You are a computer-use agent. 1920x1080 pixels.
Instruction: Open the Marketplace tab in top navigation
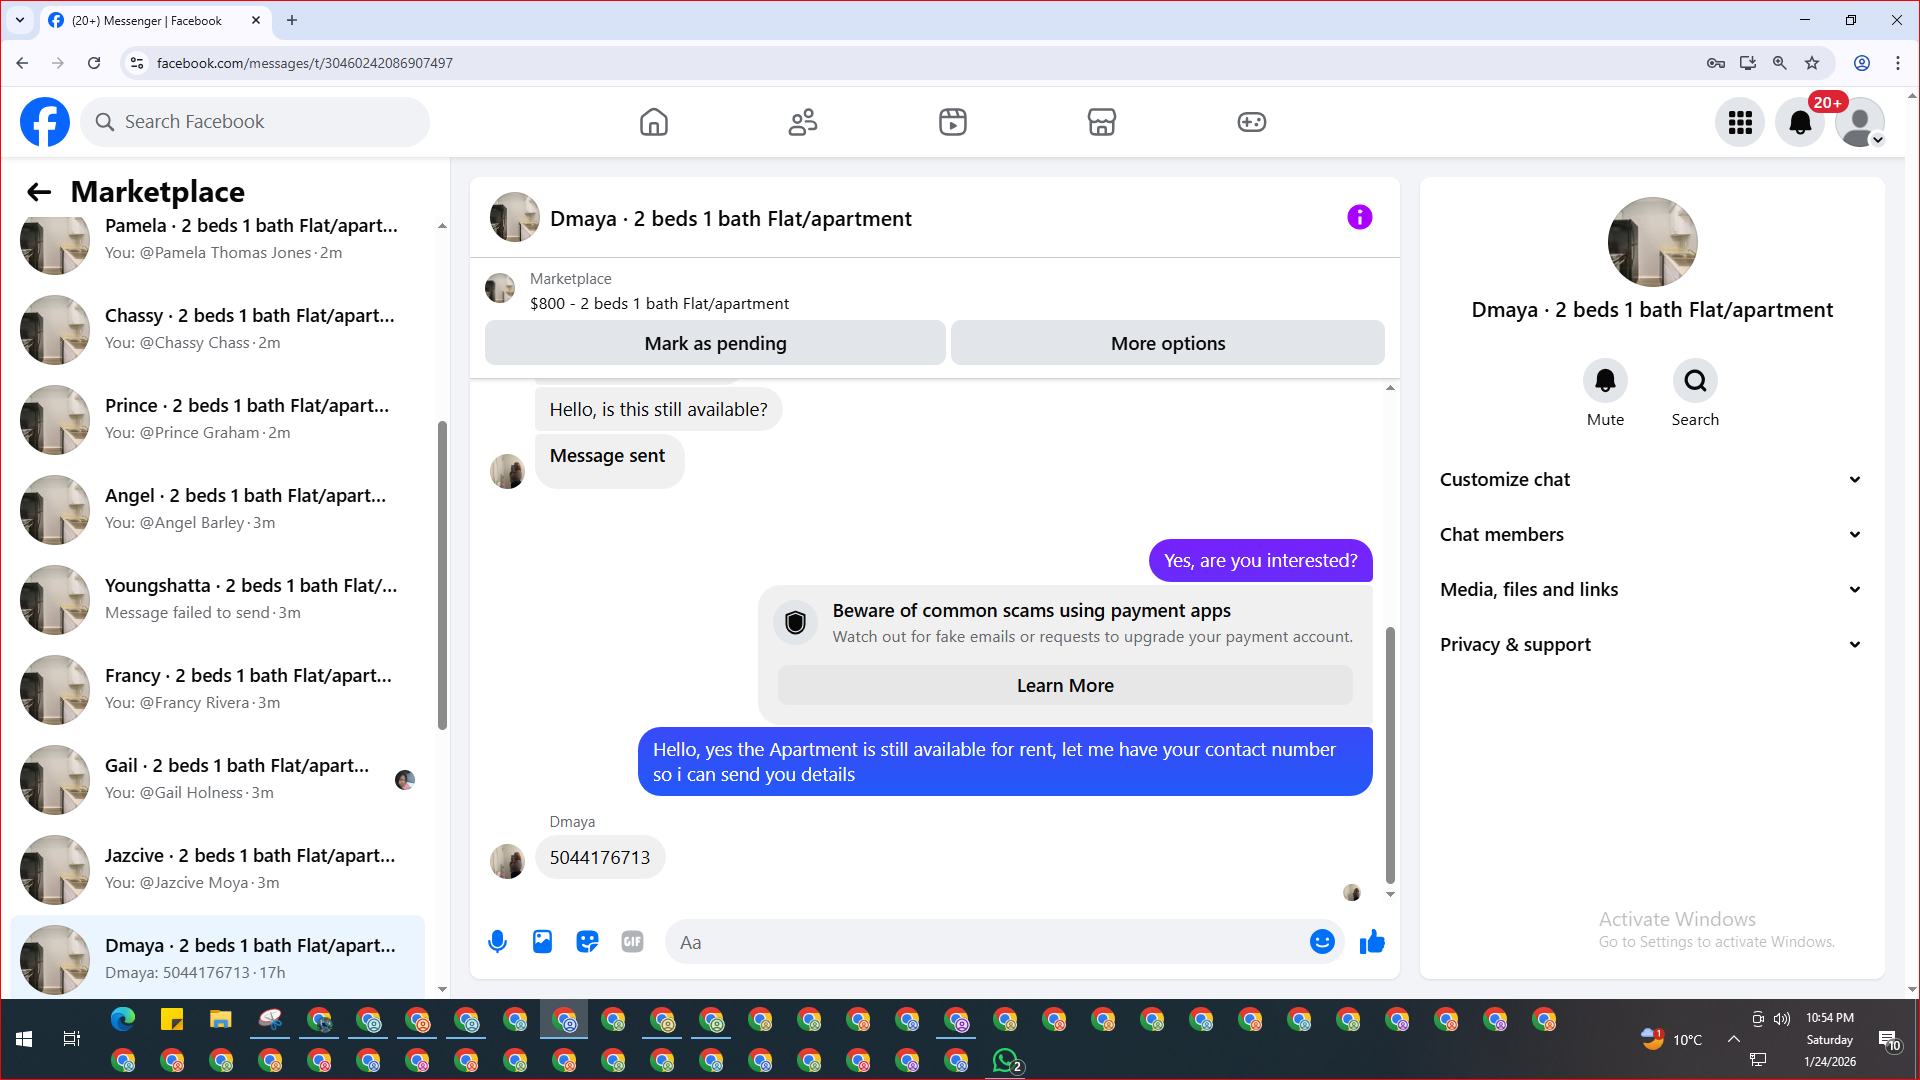pyautogui.click(x=1101, y=122)
